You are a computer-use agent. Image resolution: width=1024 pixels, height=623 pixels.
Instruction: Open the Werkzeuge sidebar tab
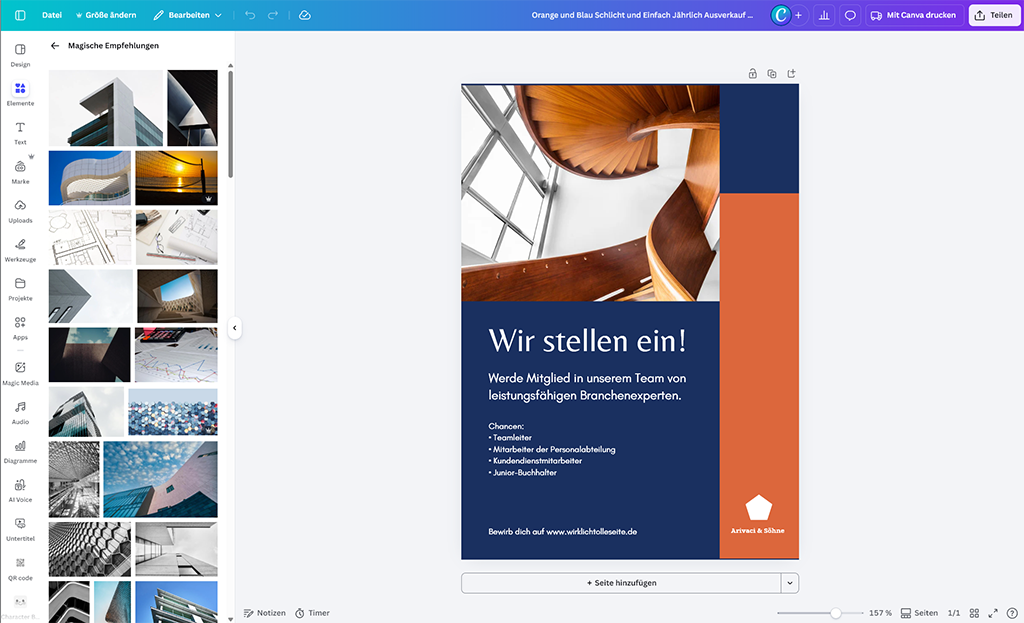[x=20, y=250]
